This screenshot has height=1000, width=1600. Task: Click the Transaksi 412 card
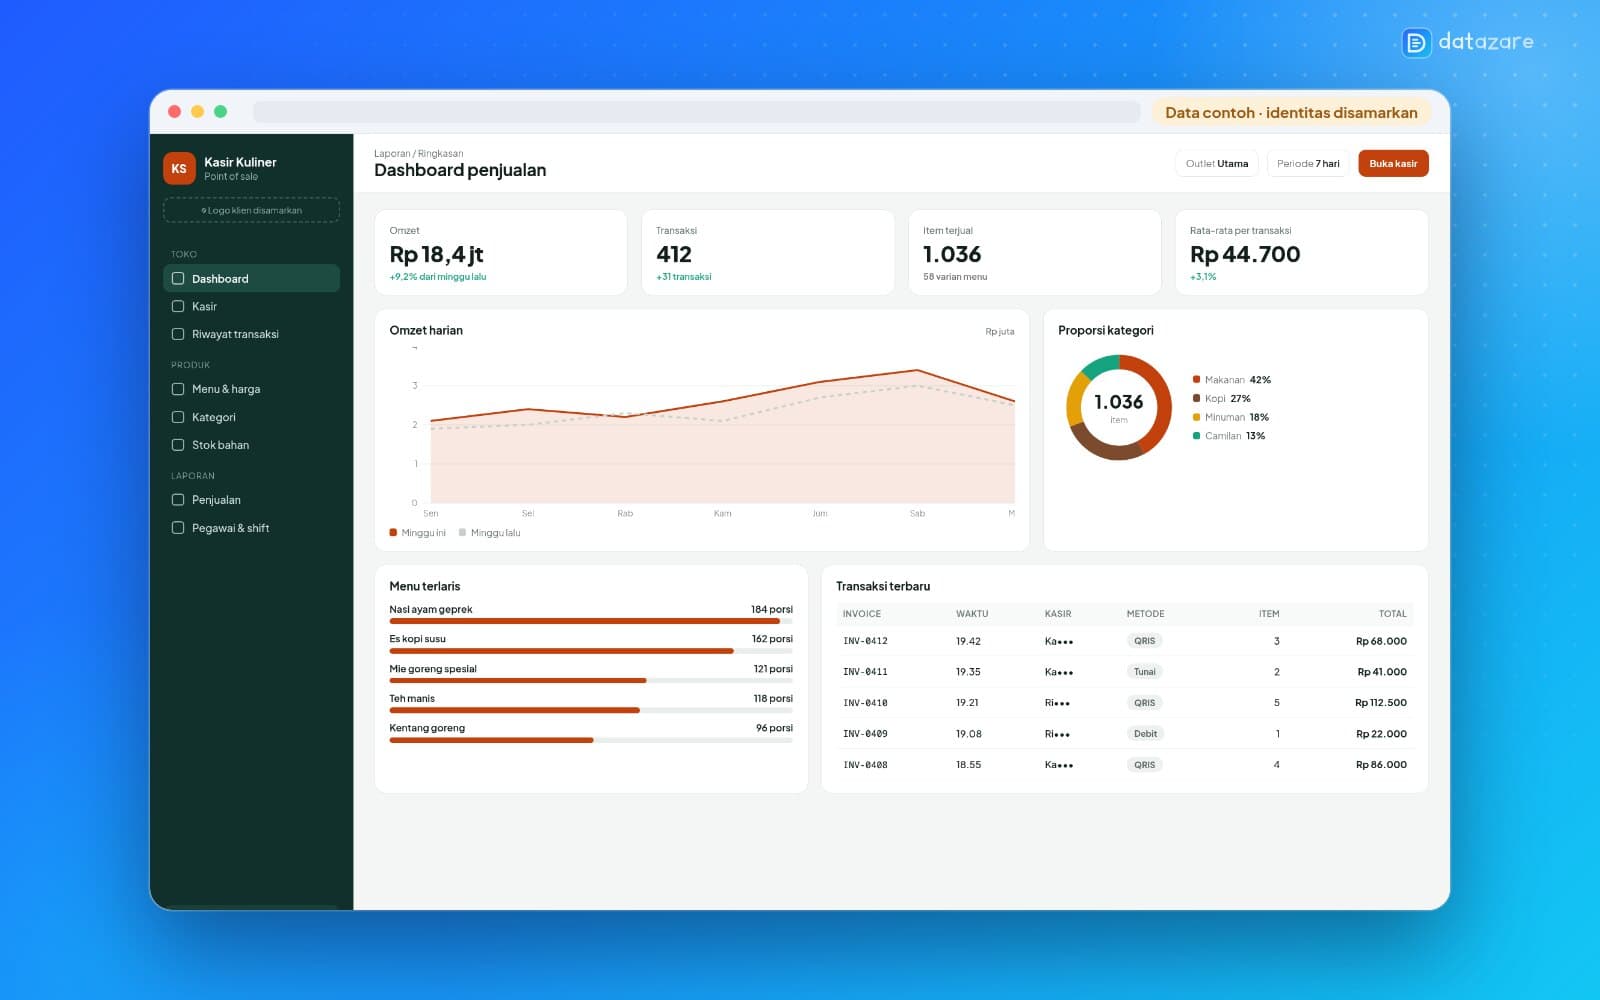768,252
